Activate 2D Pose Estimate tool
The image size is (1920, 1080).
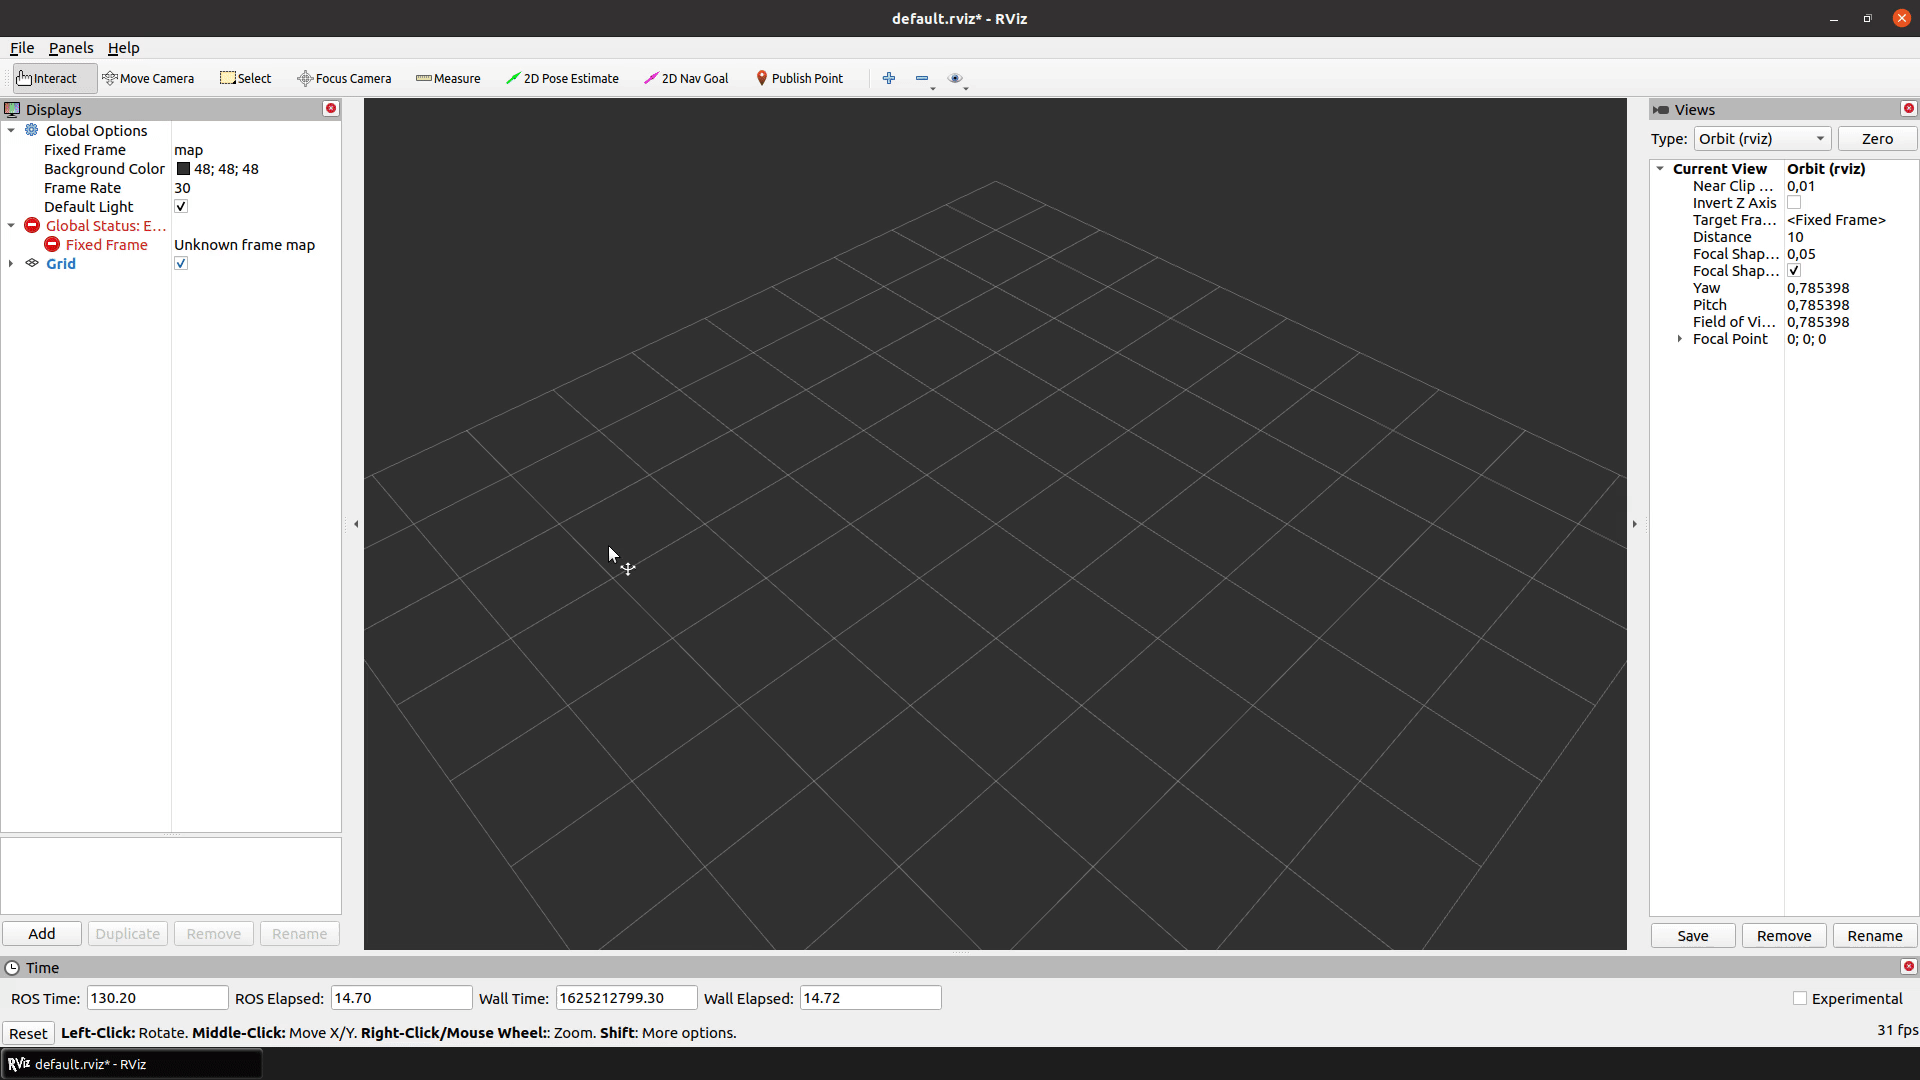[x=562, y=78]
